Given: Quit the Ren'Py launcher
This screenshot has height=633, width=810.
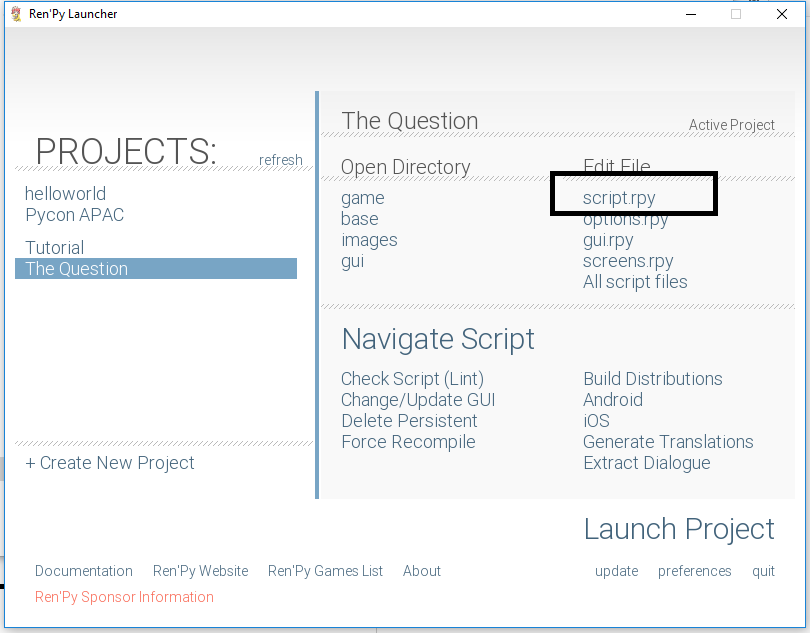Looking at the screenshot, I should [764, 572].
